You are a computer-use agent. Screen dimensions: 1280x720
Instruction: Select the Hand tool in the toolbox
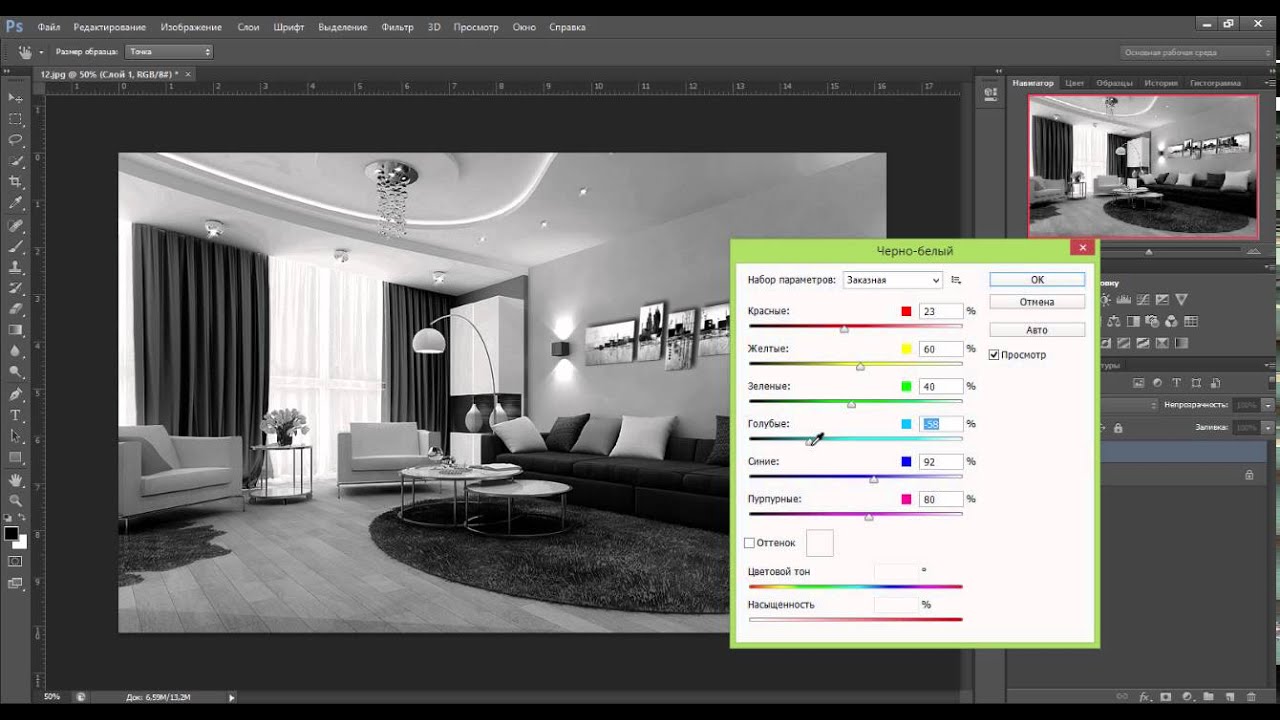(15, 481)
